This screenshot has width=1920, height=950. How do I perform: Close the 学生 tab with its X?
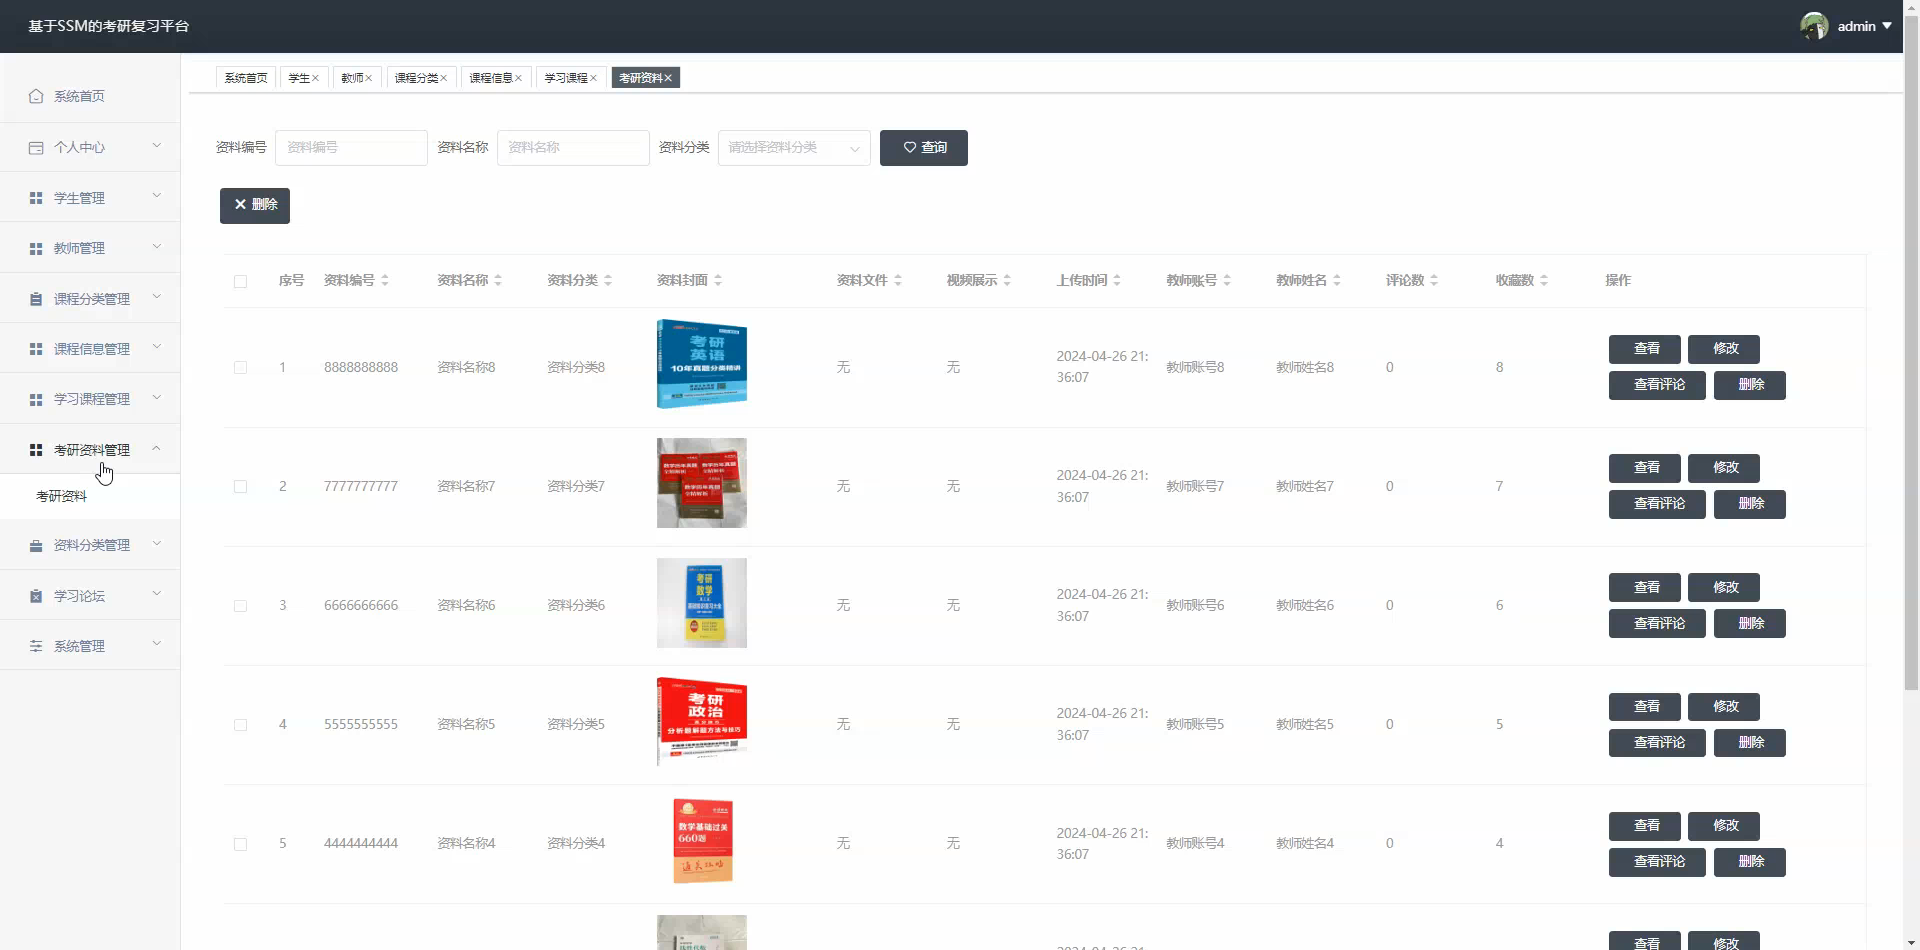point(315,78)
